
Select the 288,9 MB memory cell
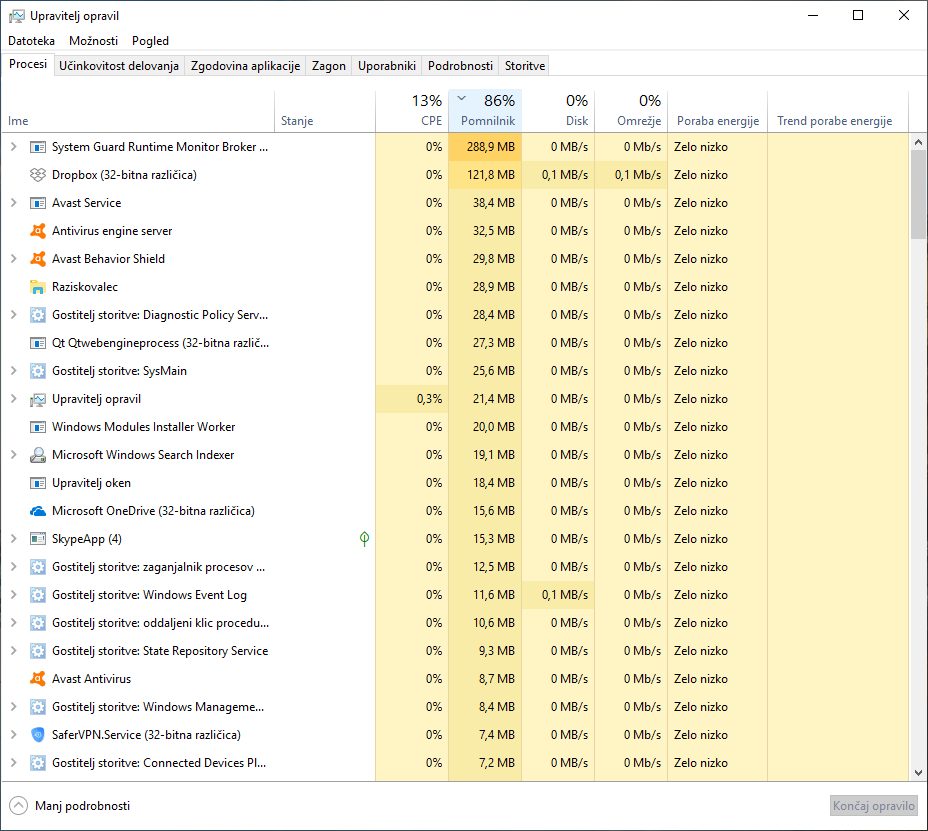[x=485, y=147]
